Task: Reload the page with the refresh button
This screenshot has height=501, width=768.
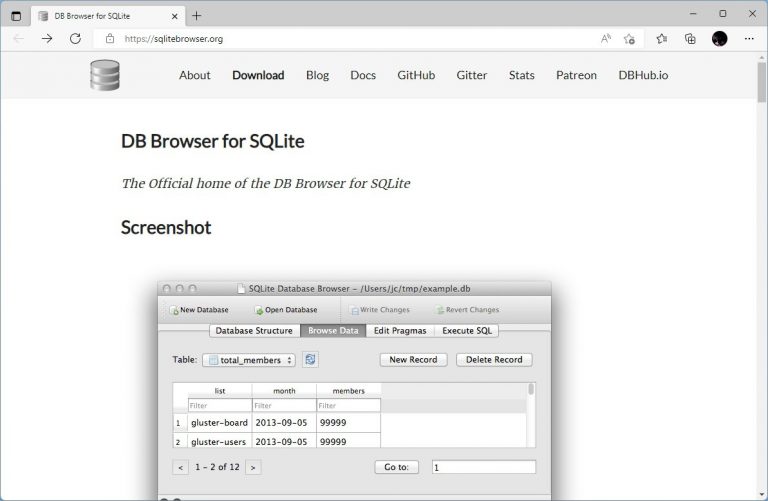Action: pos(75,38)
